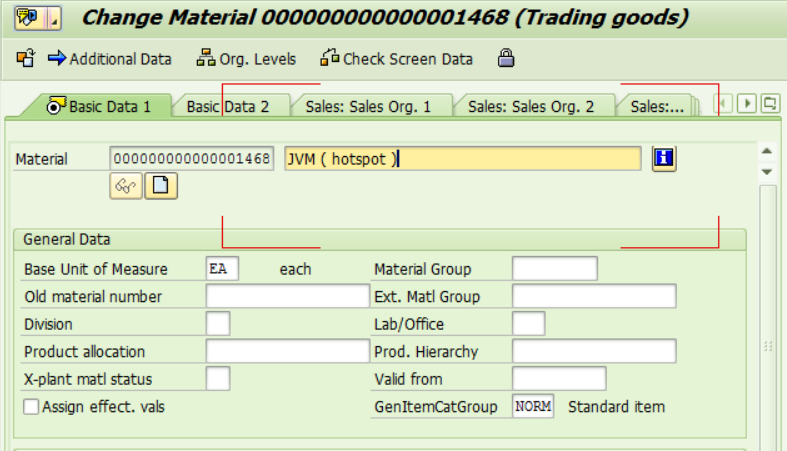The height and width of the screenshot is (451, 787).
Task: Open the Sales: Sales Org. 1 tab
Action: [x=368, y=106]
